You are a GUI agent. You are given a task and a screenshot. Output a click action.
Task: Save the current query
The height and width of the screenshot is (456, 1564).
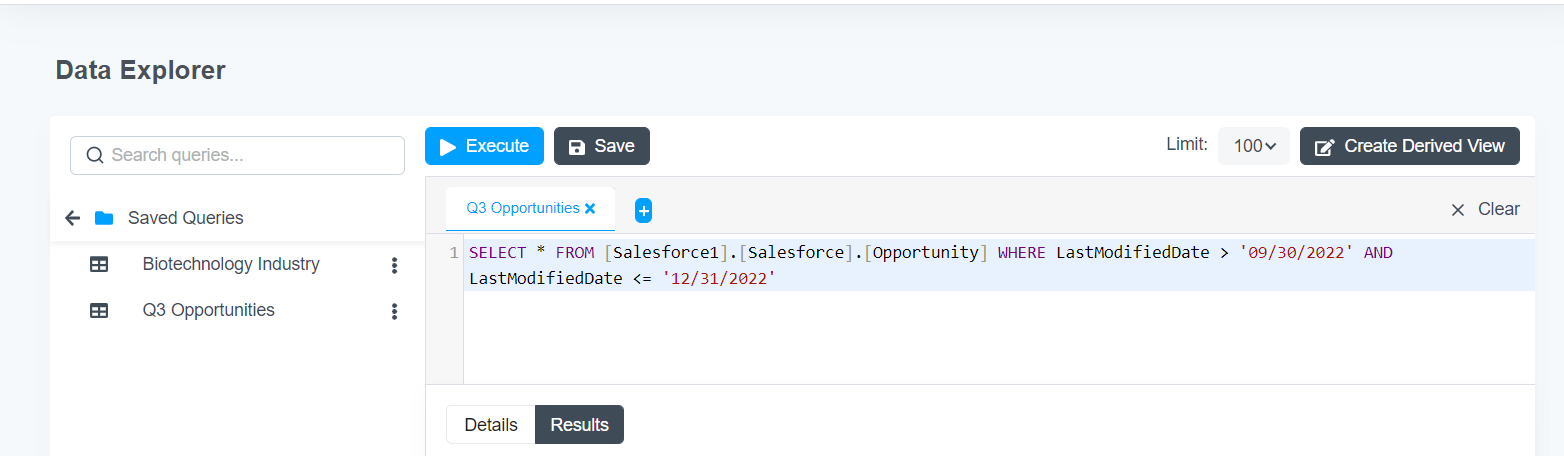click(602, 146)
